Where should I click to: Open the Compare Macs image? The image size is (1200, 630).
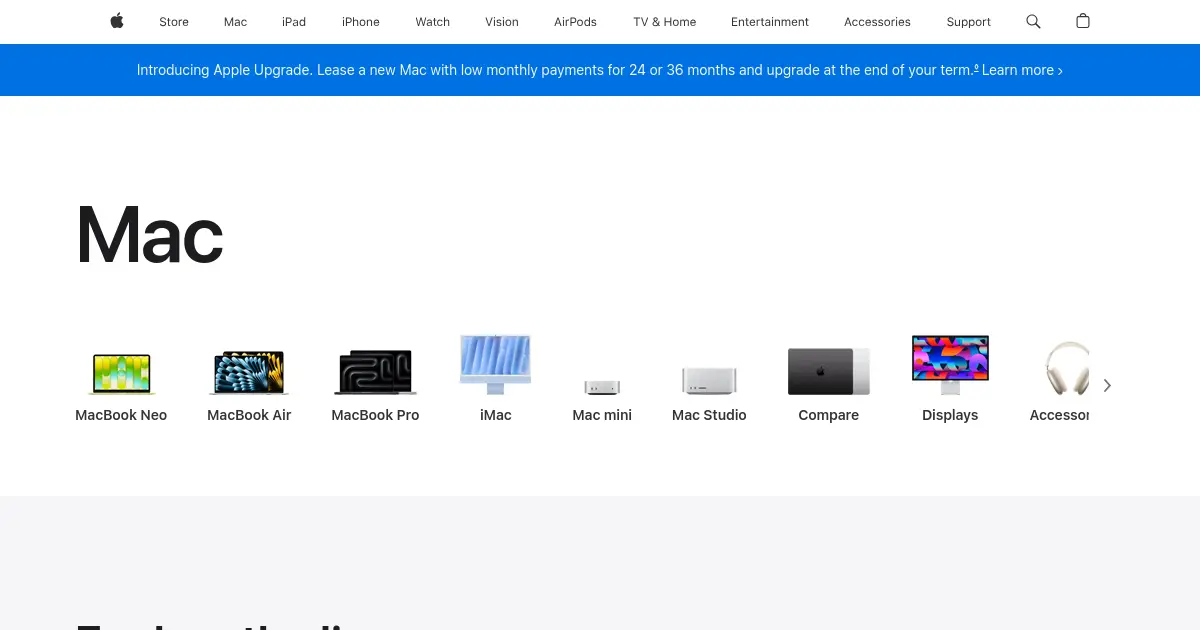coord(829,372)
